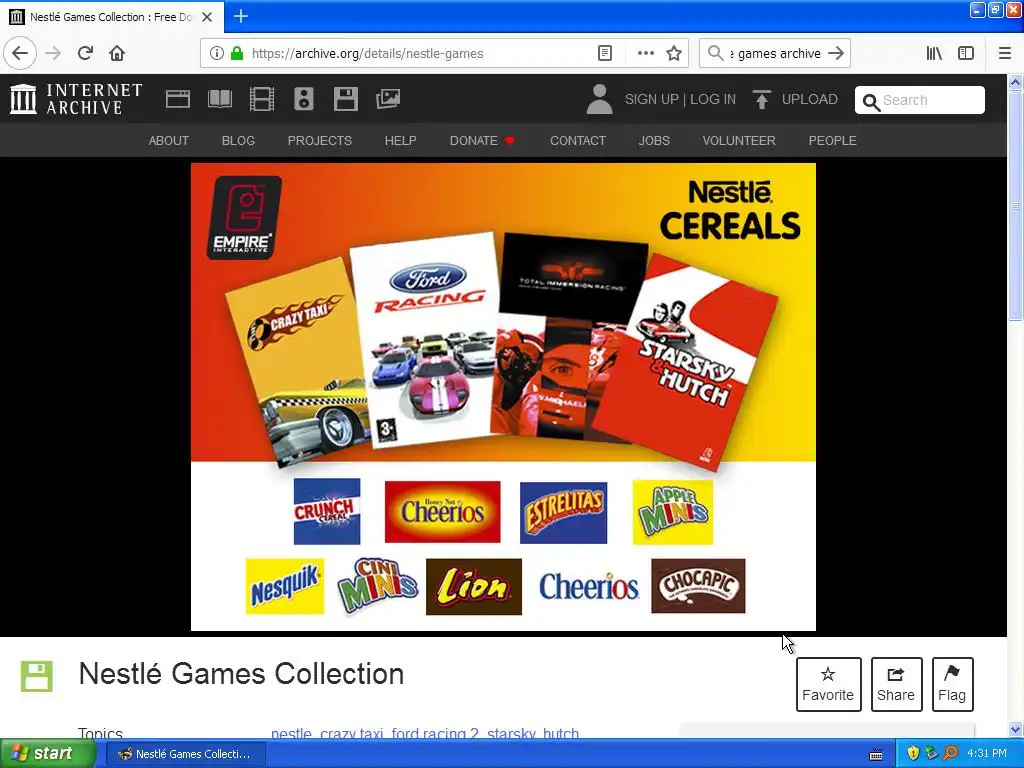Click the page vertical scrollbar thumb

pos(1015,206)
